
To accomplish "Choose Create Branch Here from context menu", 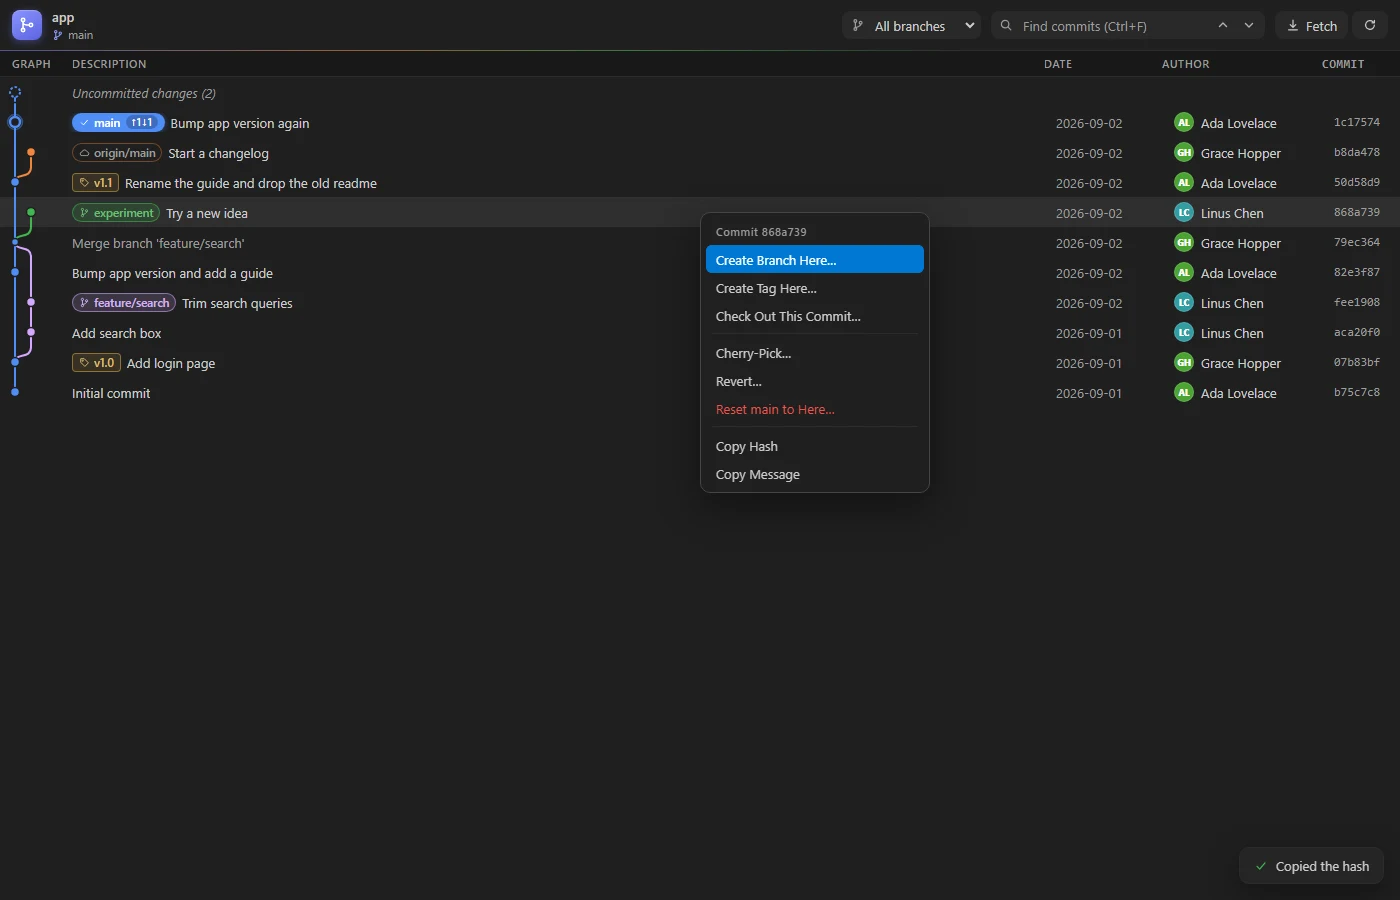I will click(x=815, y=260).
